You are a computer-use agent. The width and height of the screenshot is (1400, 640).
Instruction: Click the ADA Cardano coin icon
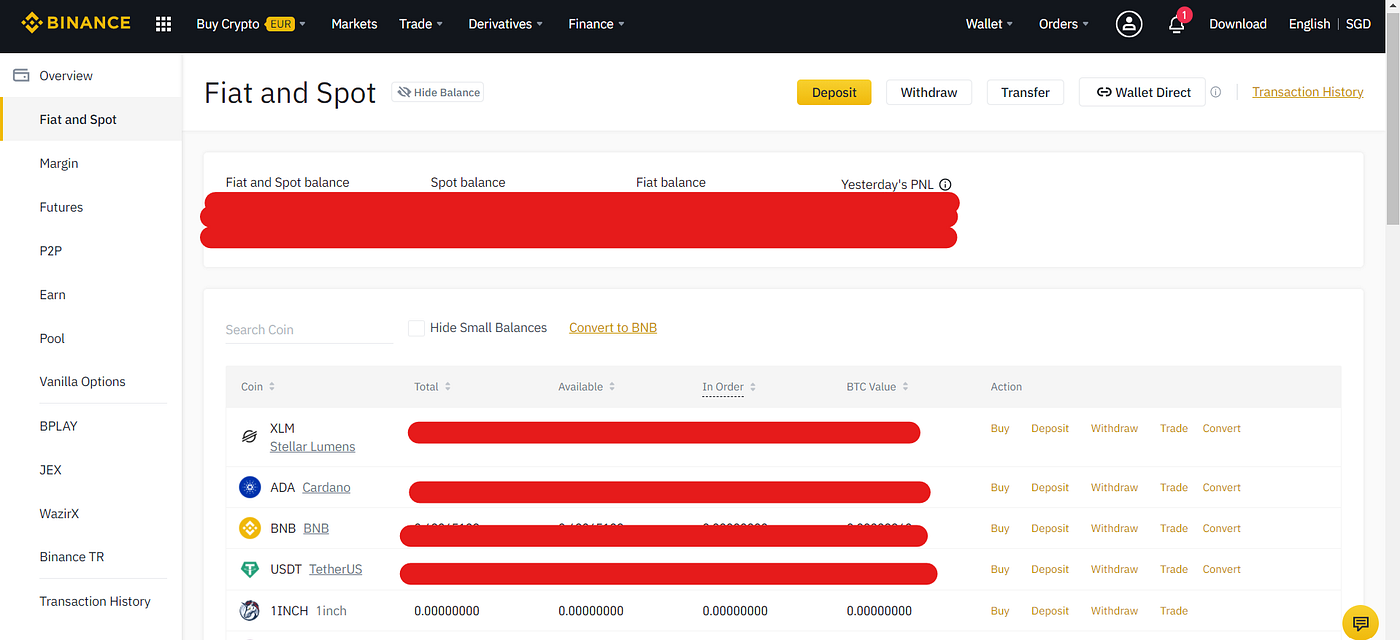coord(250,487)
